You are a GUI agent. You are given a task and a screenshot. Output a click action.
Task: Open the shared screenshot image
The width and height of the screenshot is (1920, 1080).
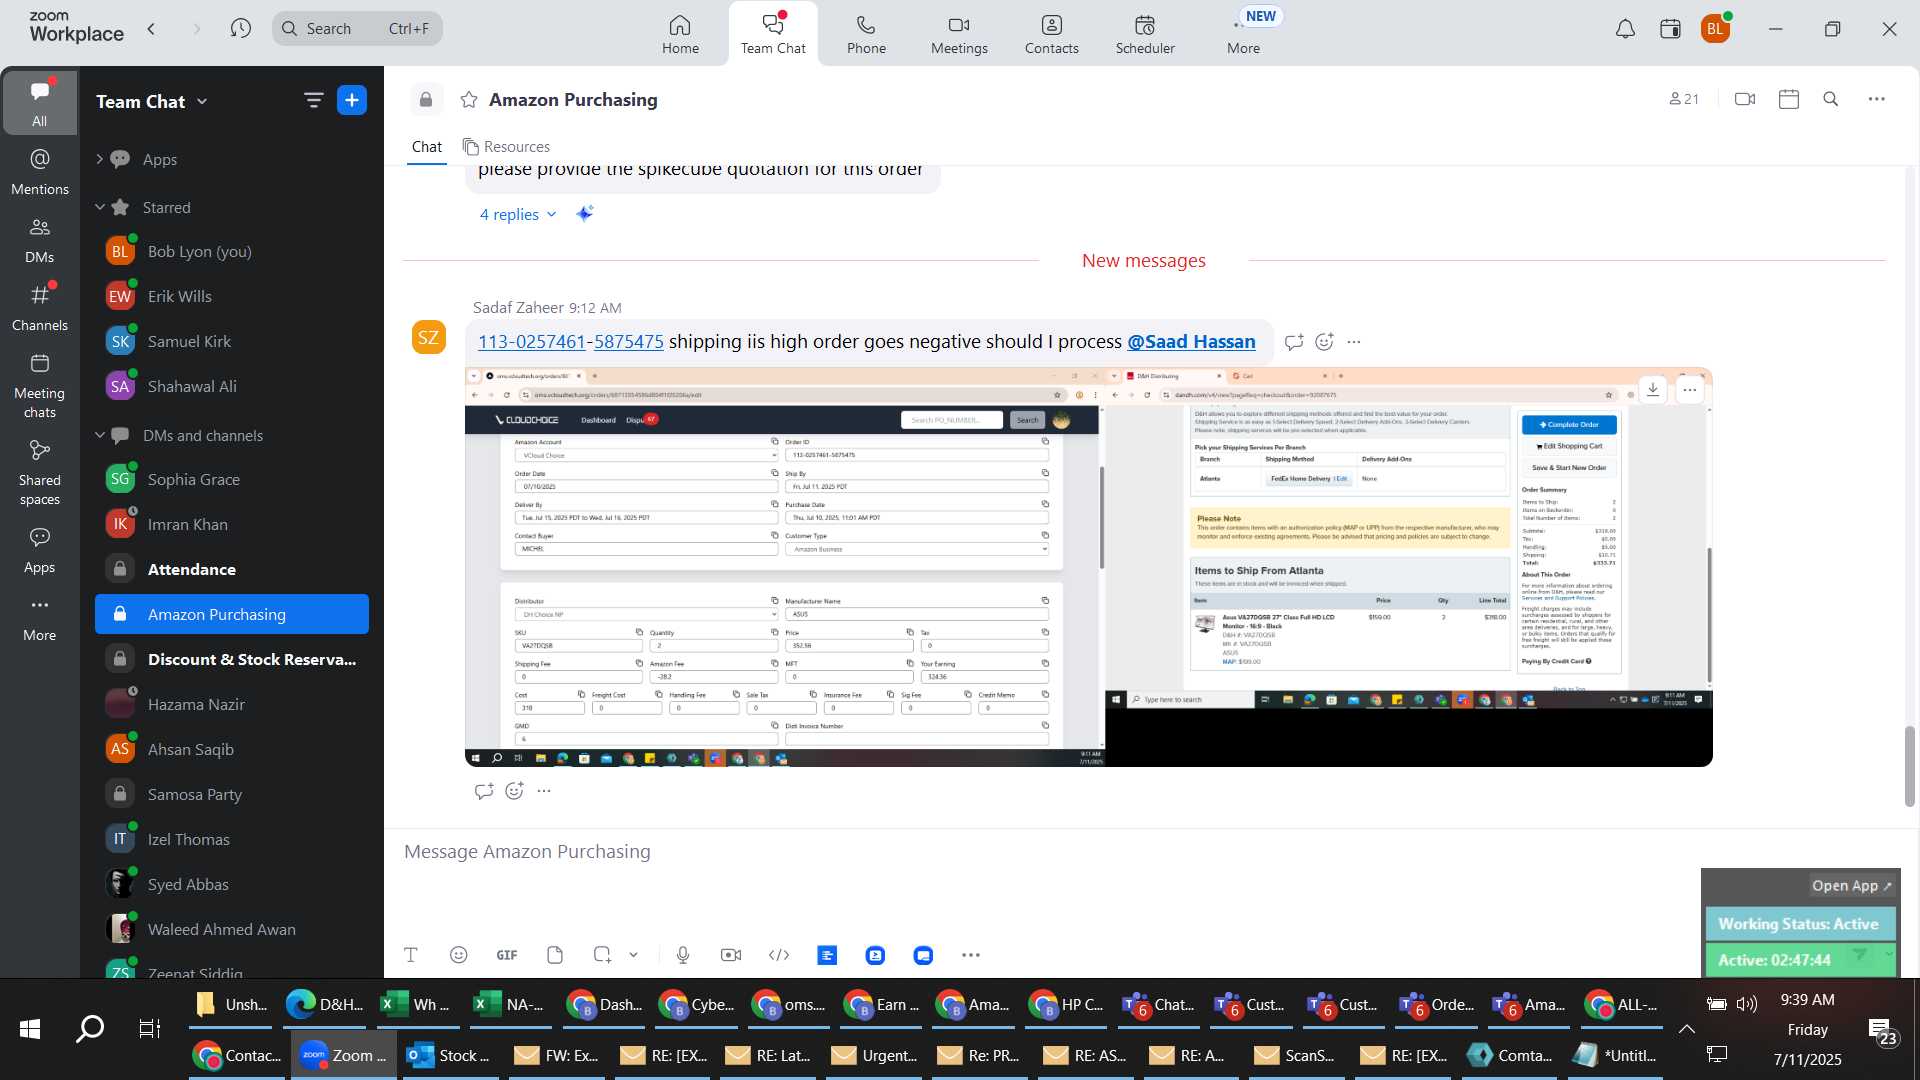[1088, 567]
